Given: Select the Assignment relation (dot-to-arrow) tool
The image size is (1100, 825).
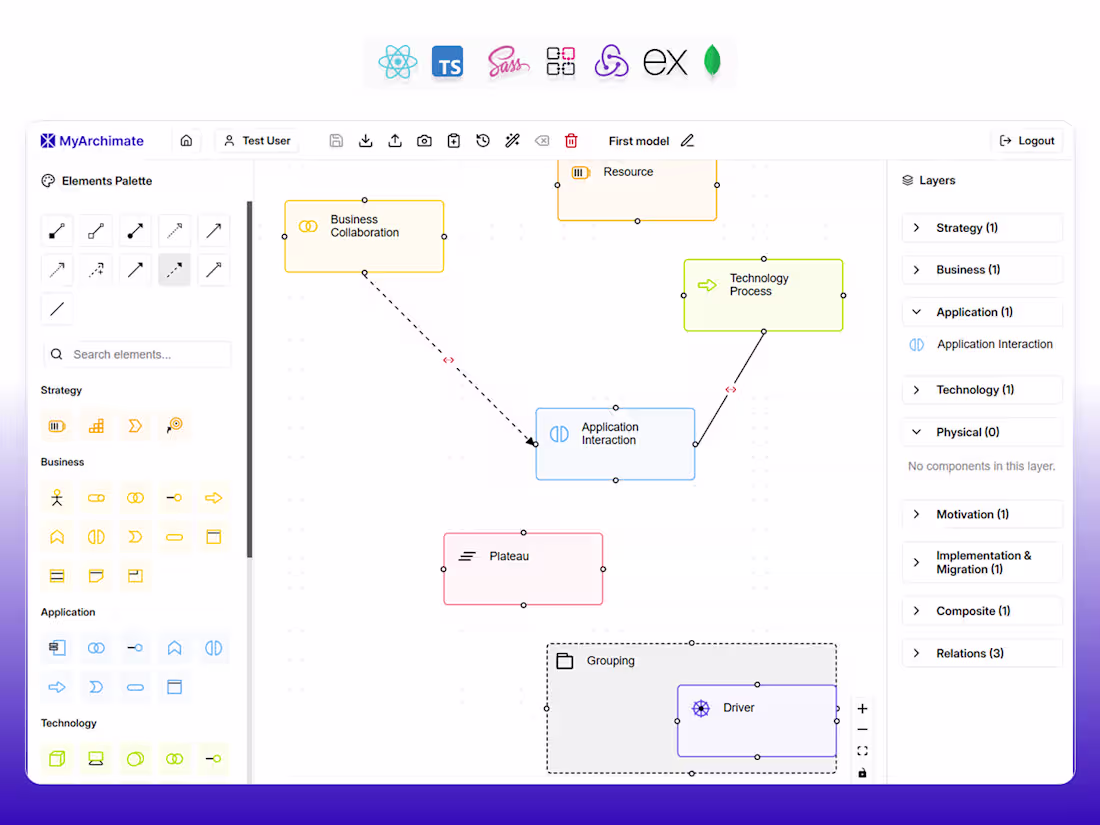Looking at the screenshot, I should click(135, 230).
